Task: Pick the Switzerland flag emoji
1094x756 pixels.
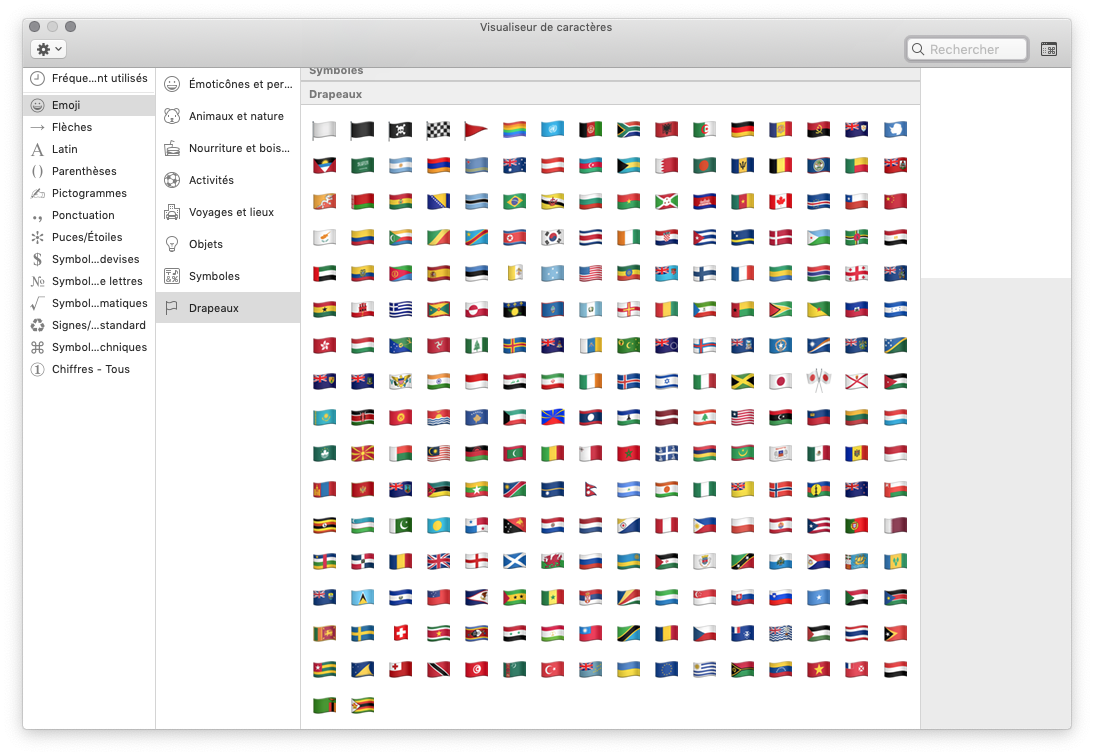Action: (x=400, y=633)
